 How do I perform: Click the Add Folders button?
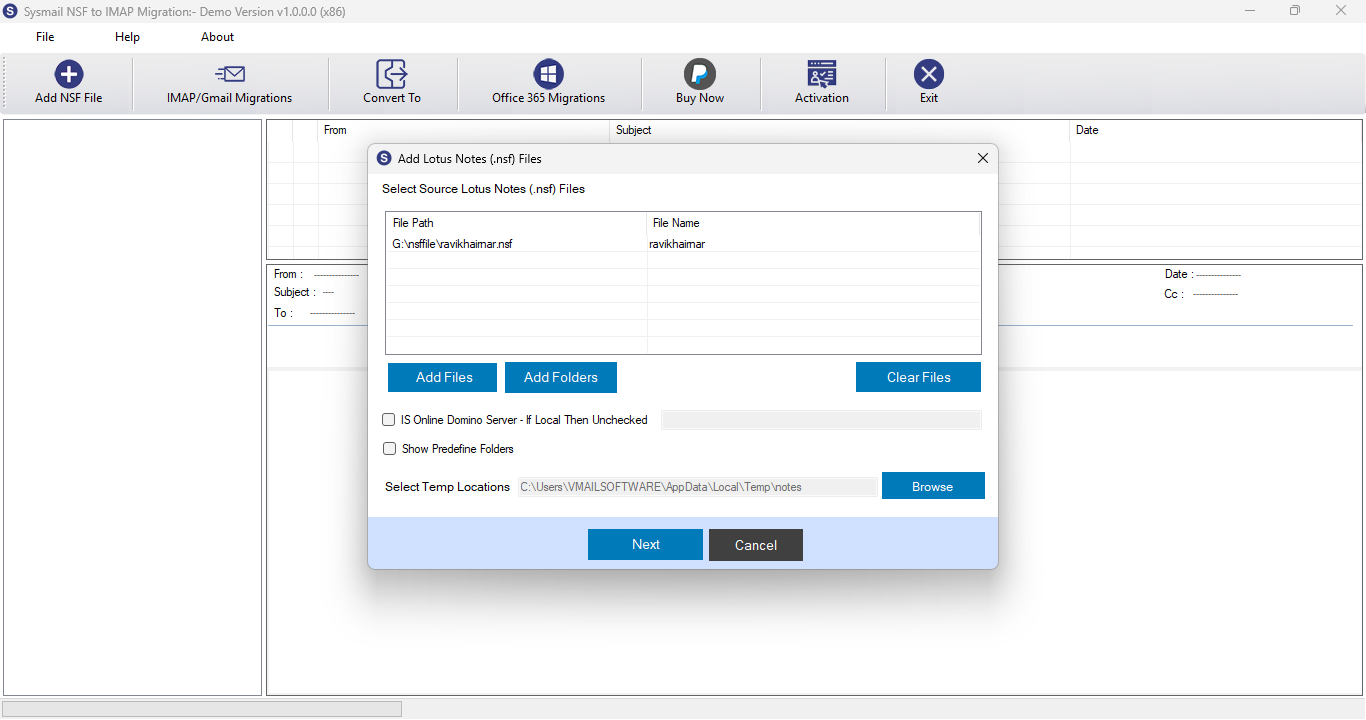(561, 377)
